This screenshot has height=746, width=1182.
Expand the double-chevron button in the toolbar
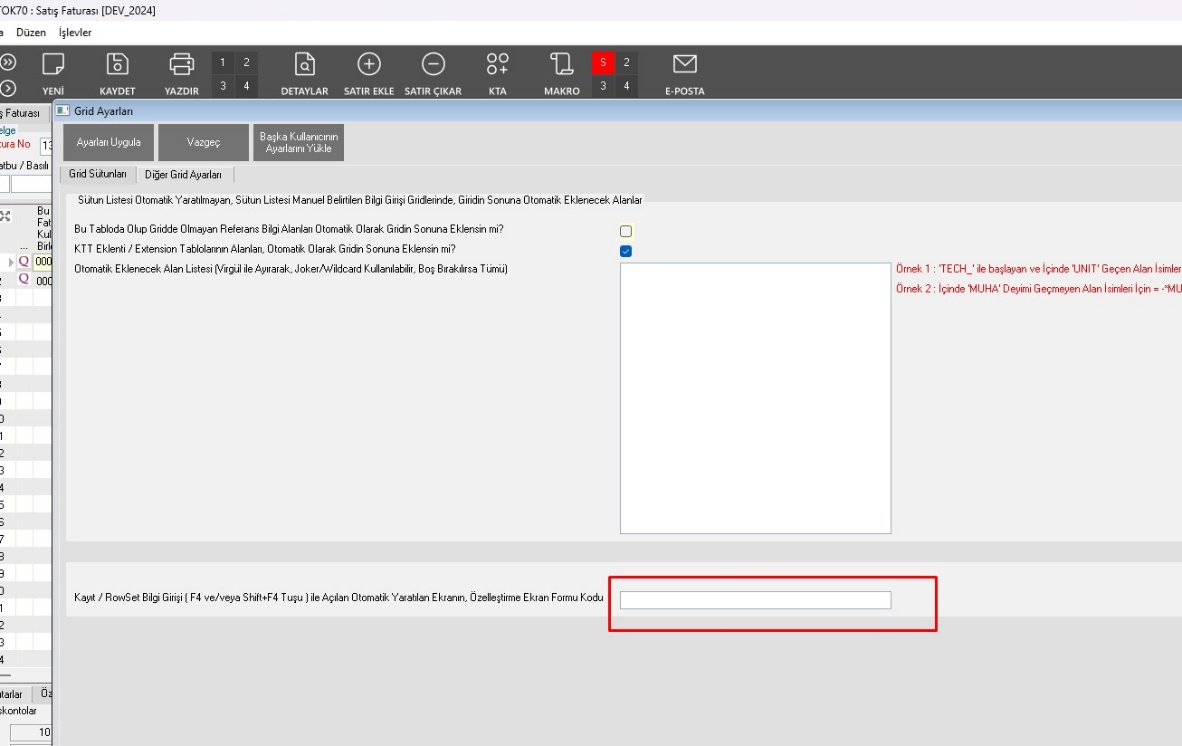[9, 62]
